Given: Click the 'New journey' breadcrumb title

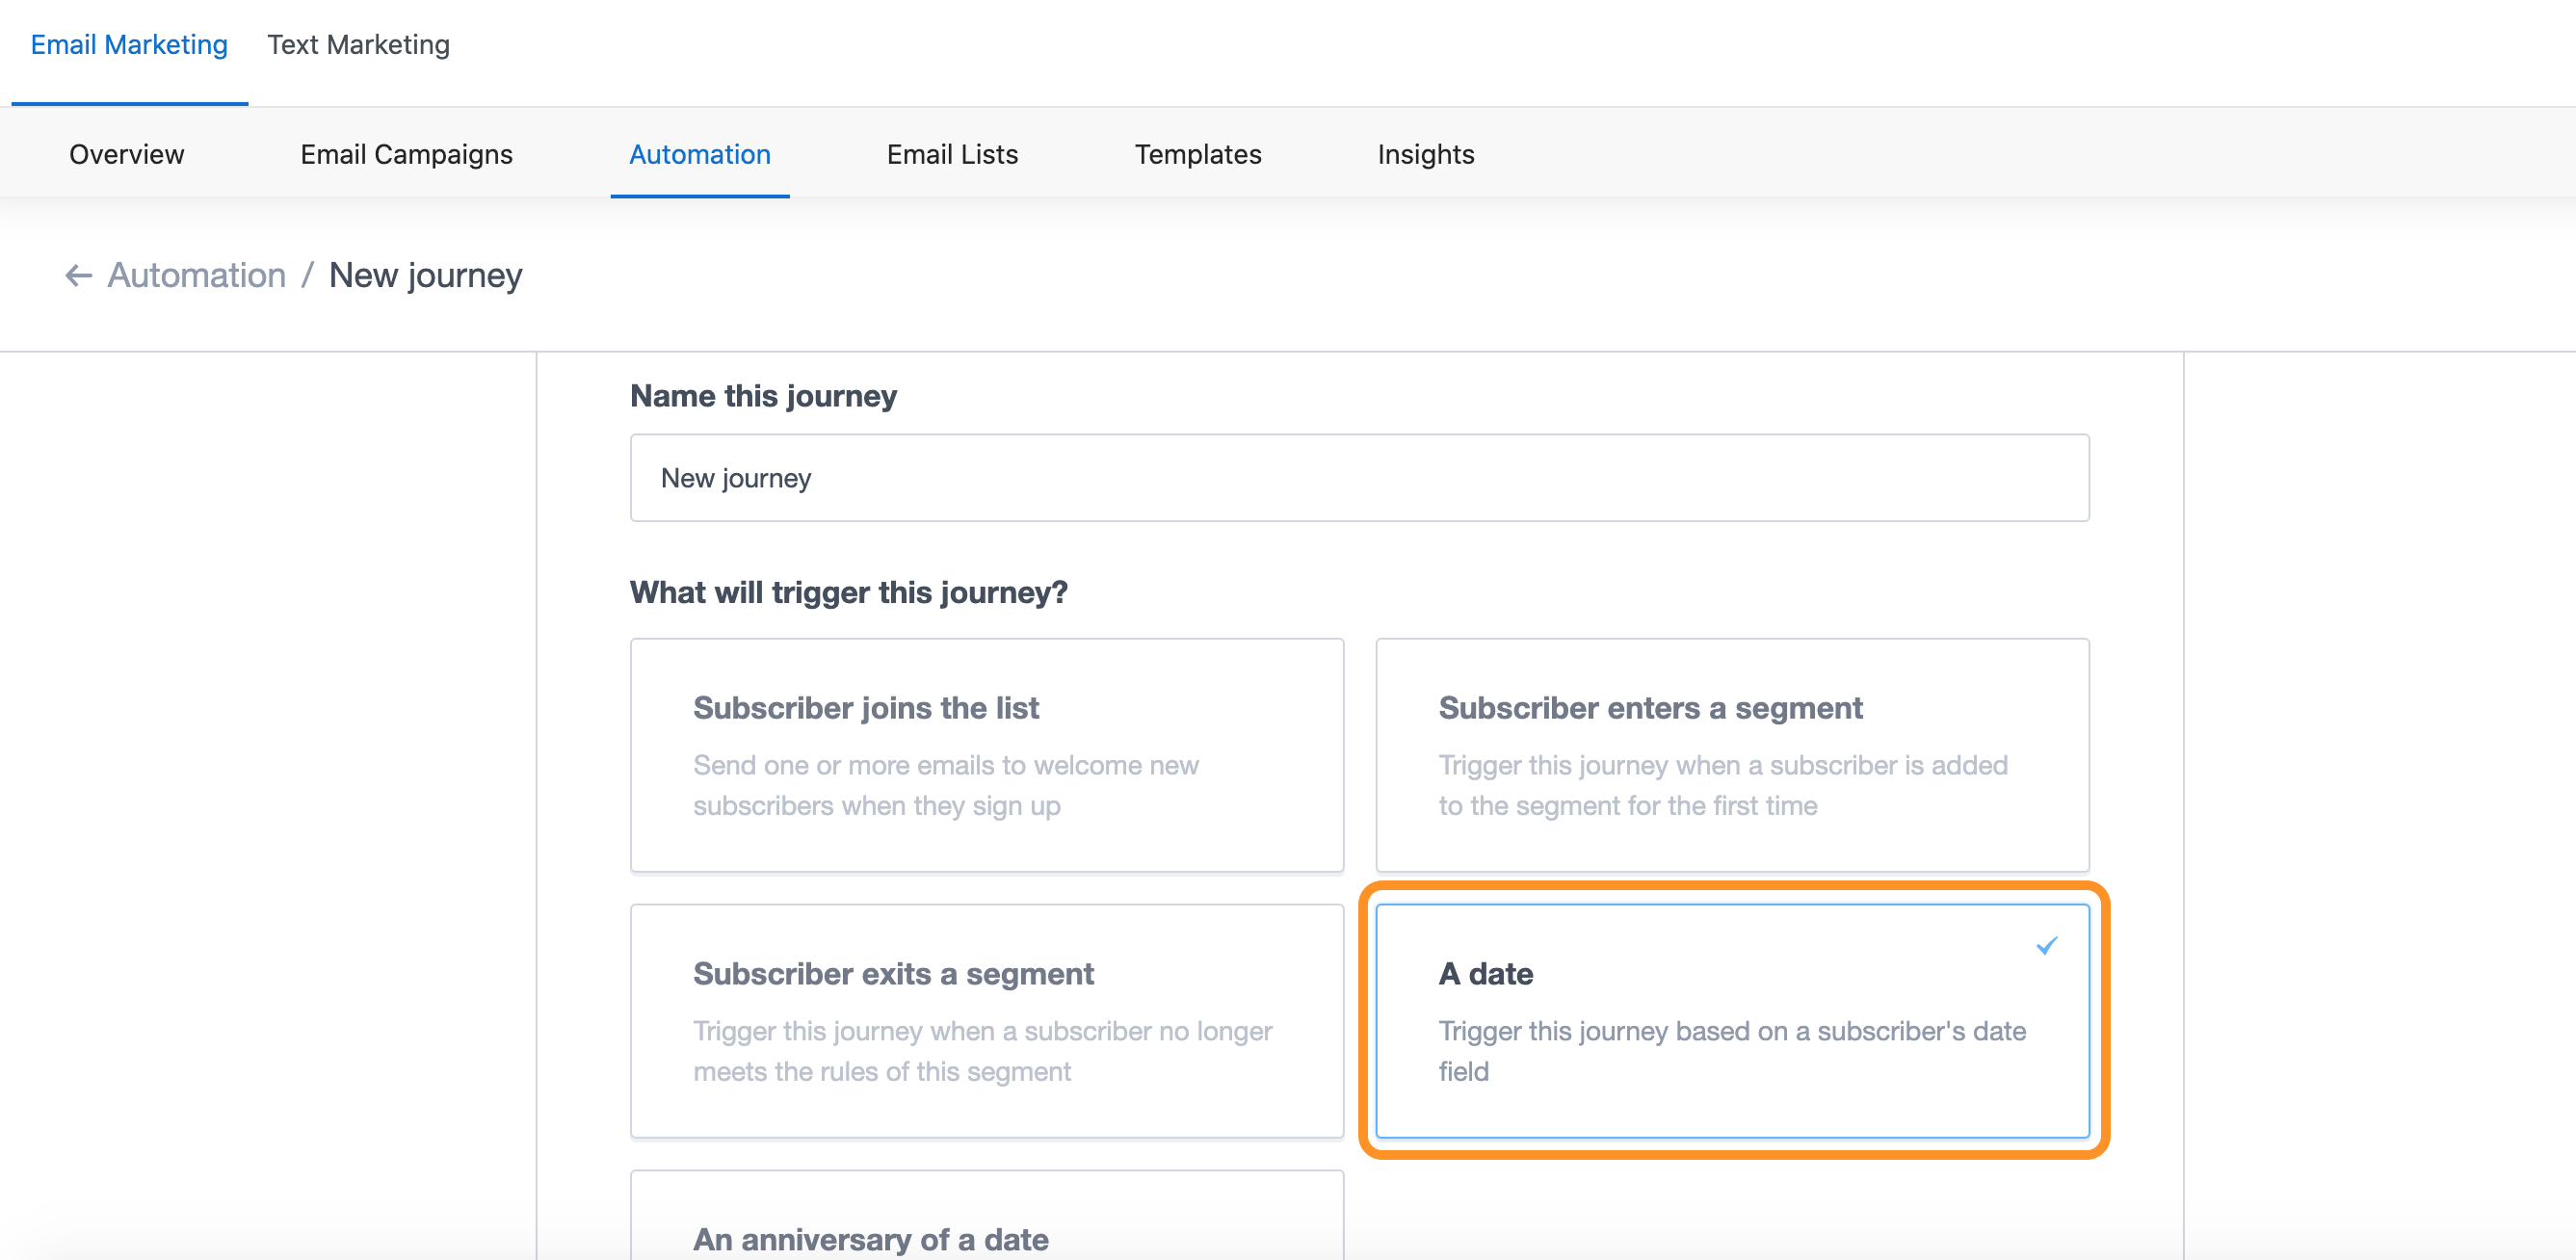Looking at the screenshot, I should [425, 275].
